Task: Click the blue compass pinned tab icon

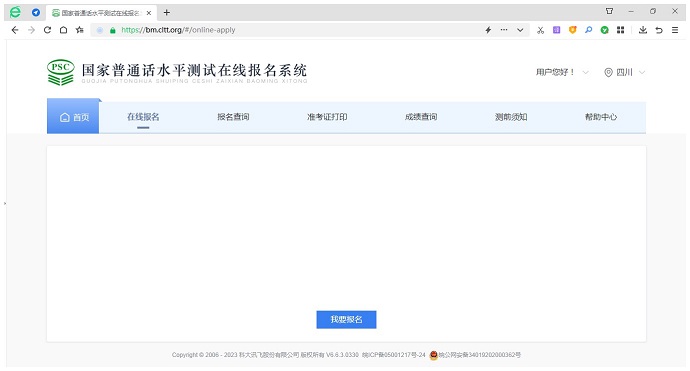Action: [36, 12]
